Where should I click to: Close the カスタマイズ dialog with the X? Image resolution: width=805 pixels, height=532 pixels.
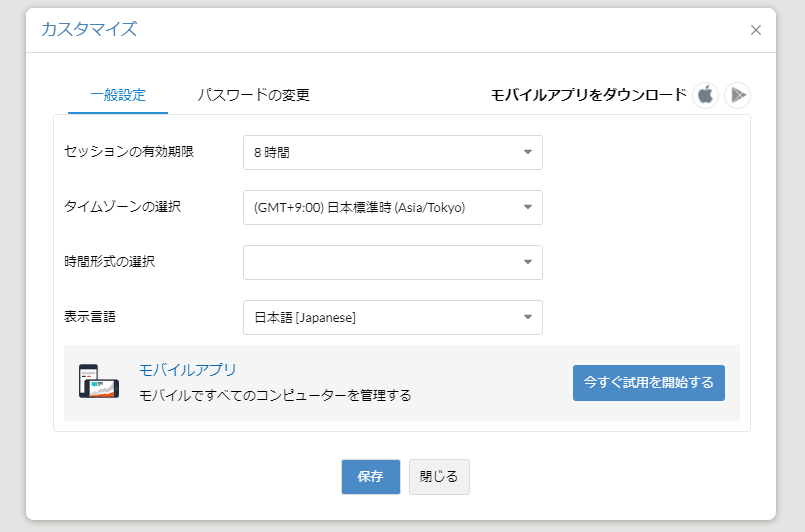click(756, 30)
